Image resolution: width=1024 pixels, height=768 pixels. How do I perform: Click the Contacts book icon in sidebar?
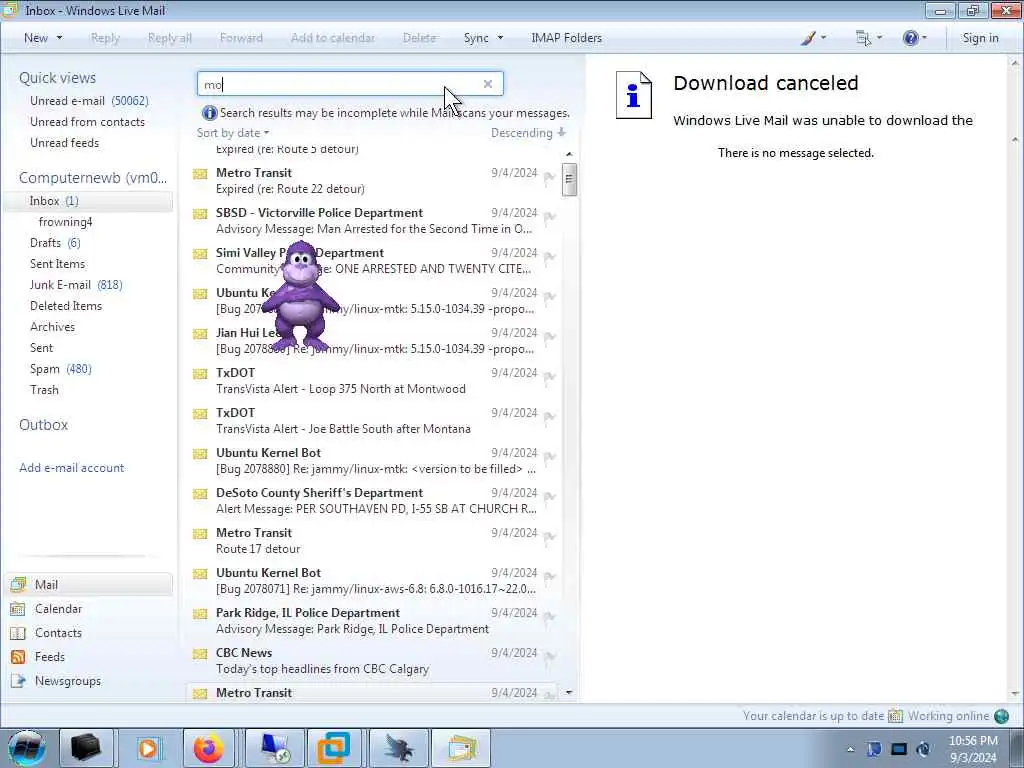tap(18, 633)
